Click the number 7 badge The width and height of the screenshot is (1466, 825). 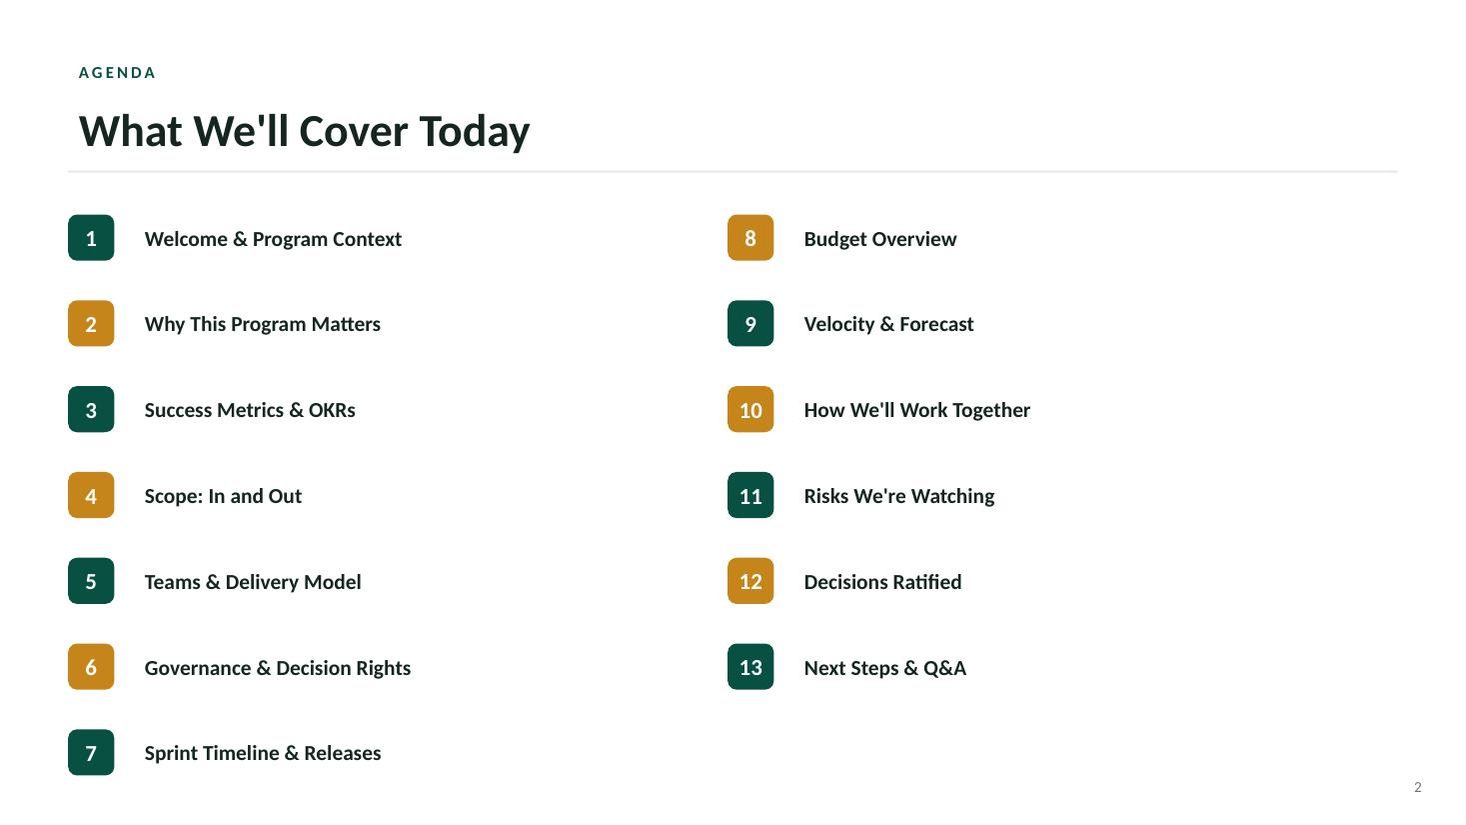pyautogui.click(x=91, y=753)
